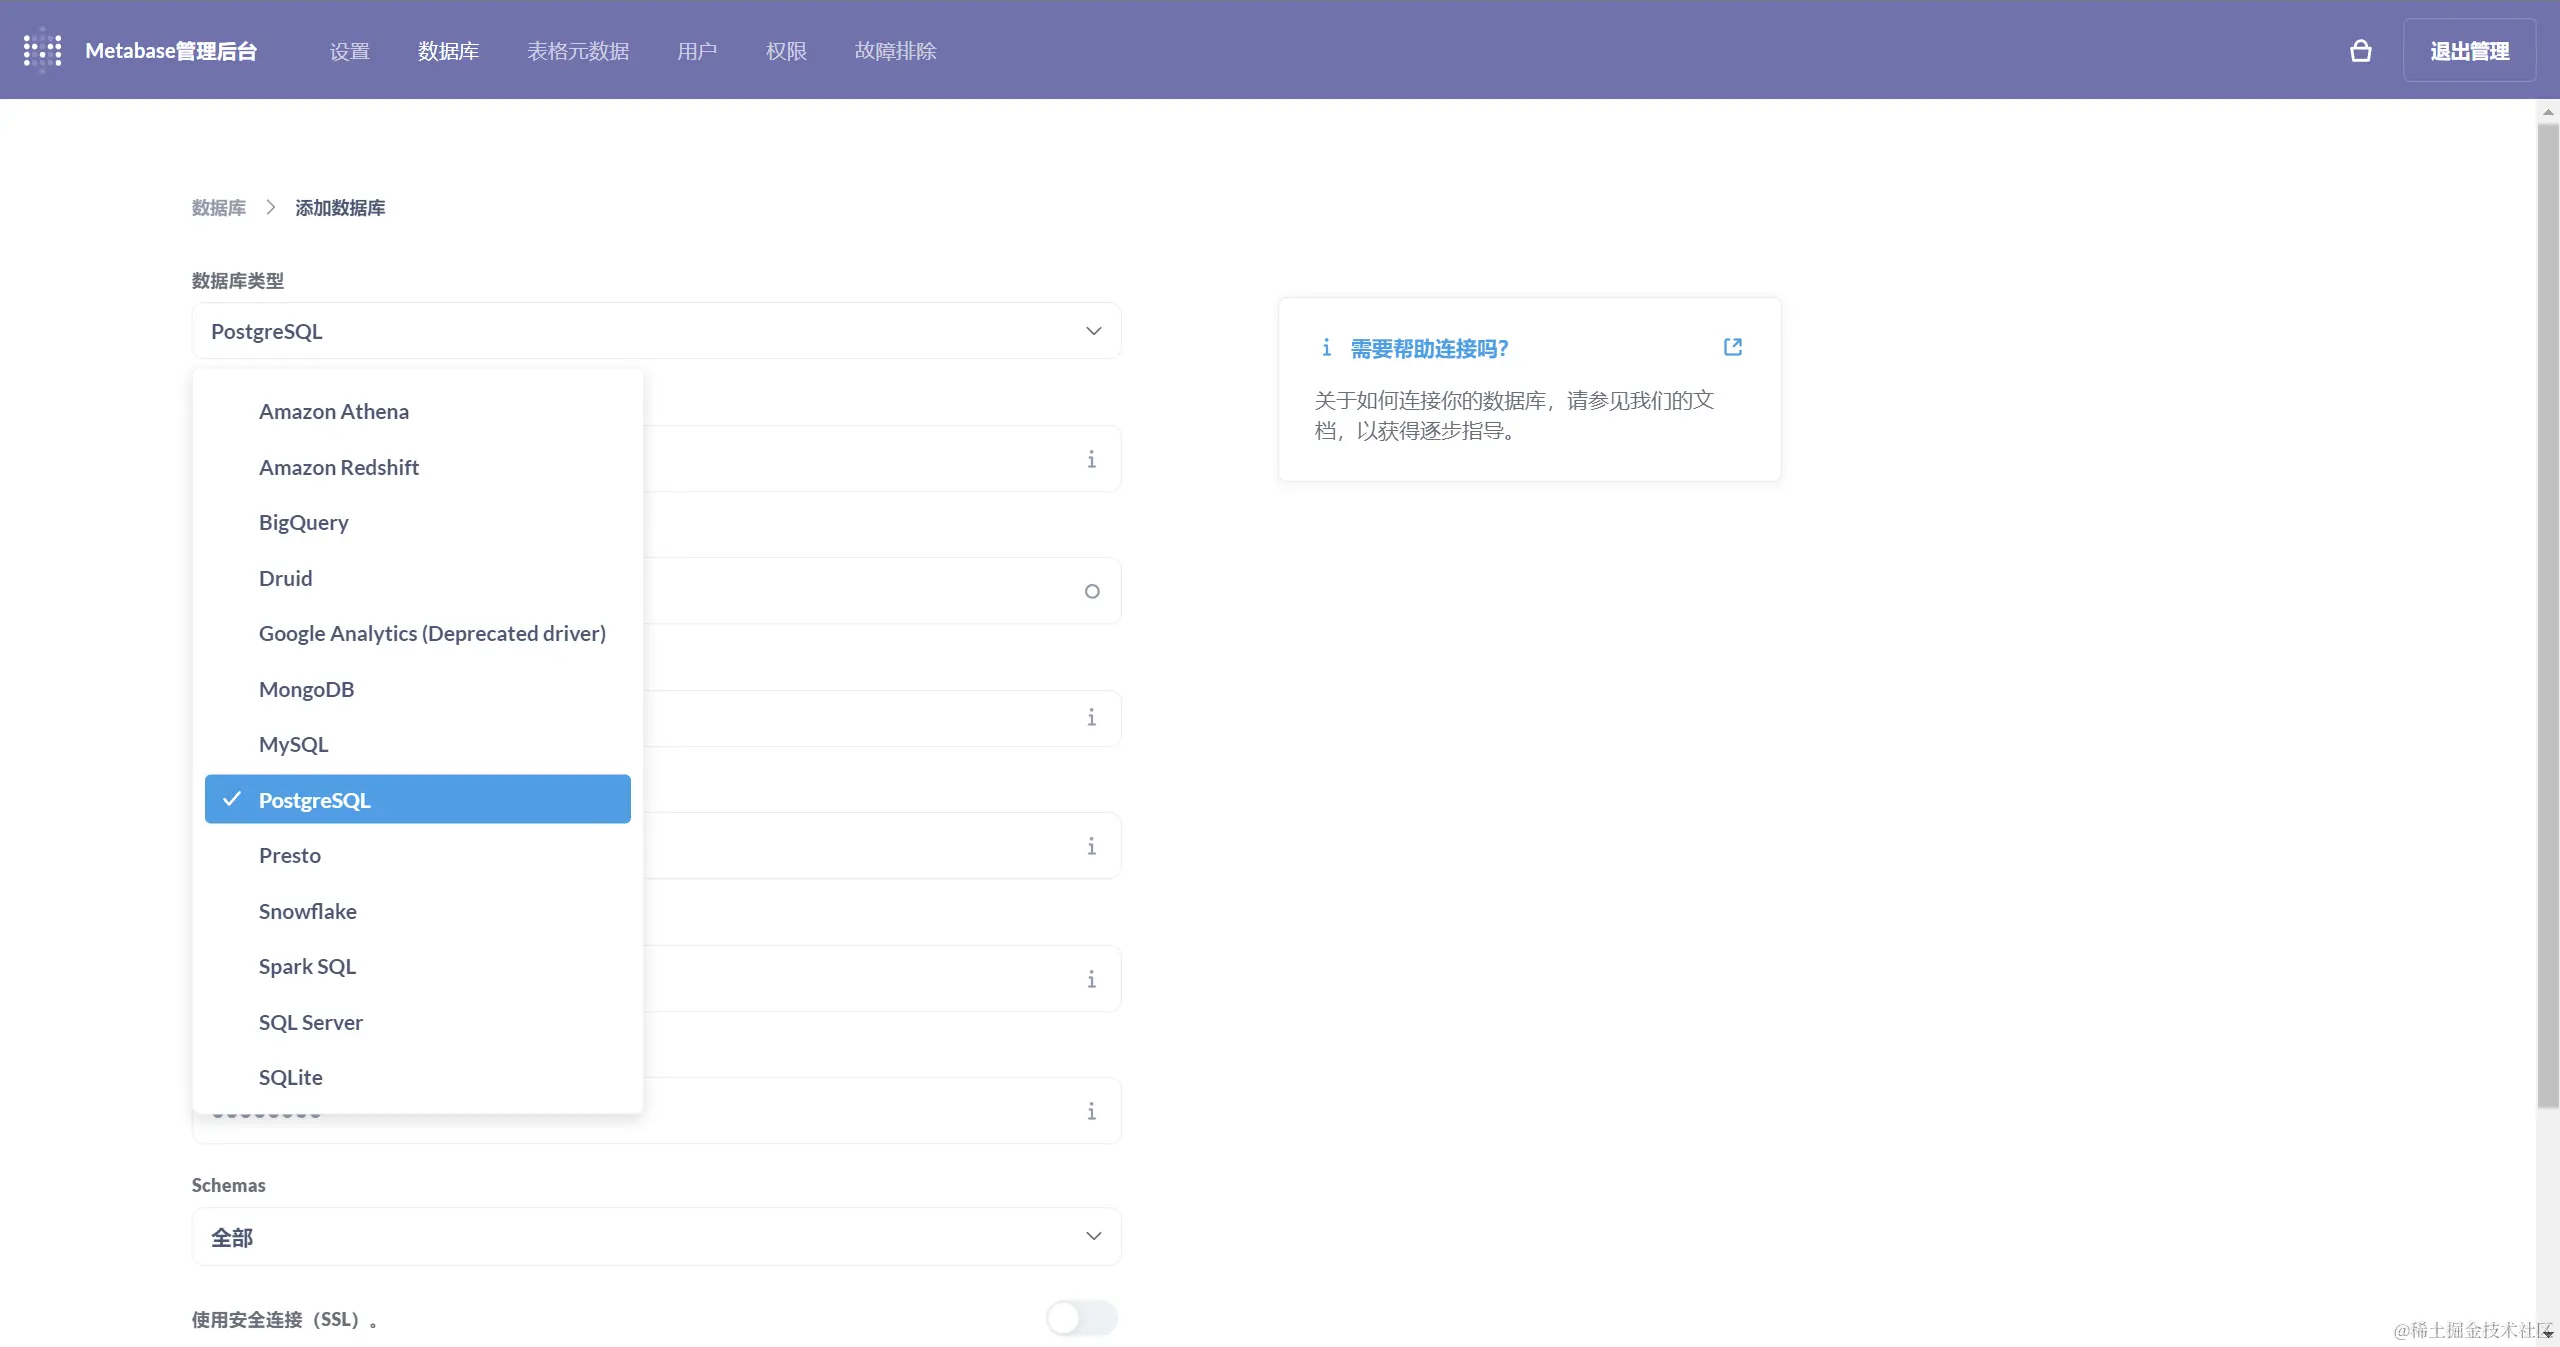
Task: Click info icon in first input field
Action: click(1091, 459)
